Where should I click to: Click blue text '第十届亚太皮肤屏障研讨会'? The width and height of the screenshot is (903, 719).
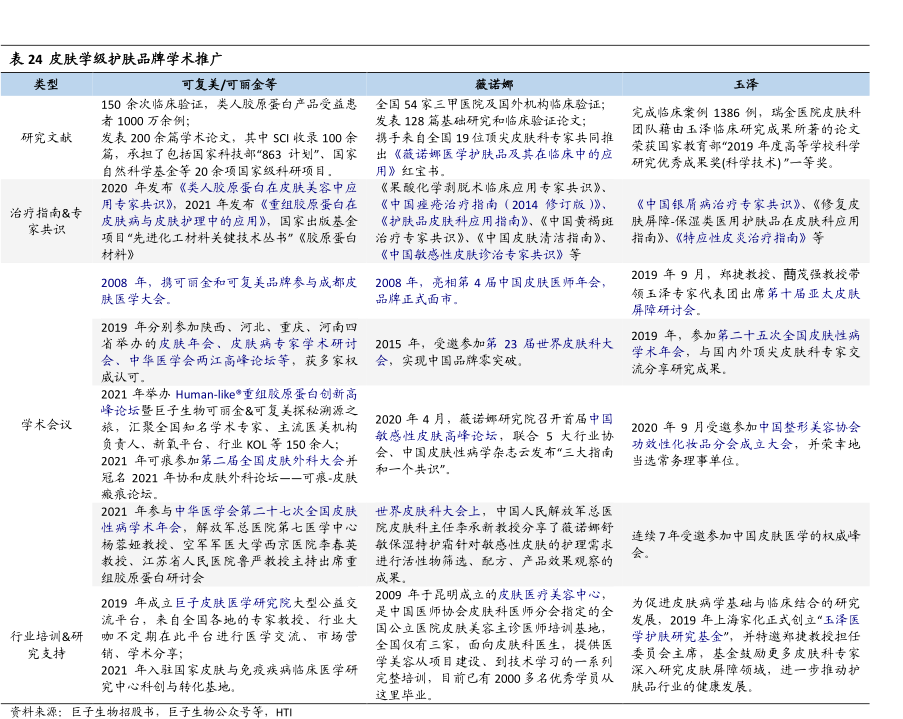746,301
